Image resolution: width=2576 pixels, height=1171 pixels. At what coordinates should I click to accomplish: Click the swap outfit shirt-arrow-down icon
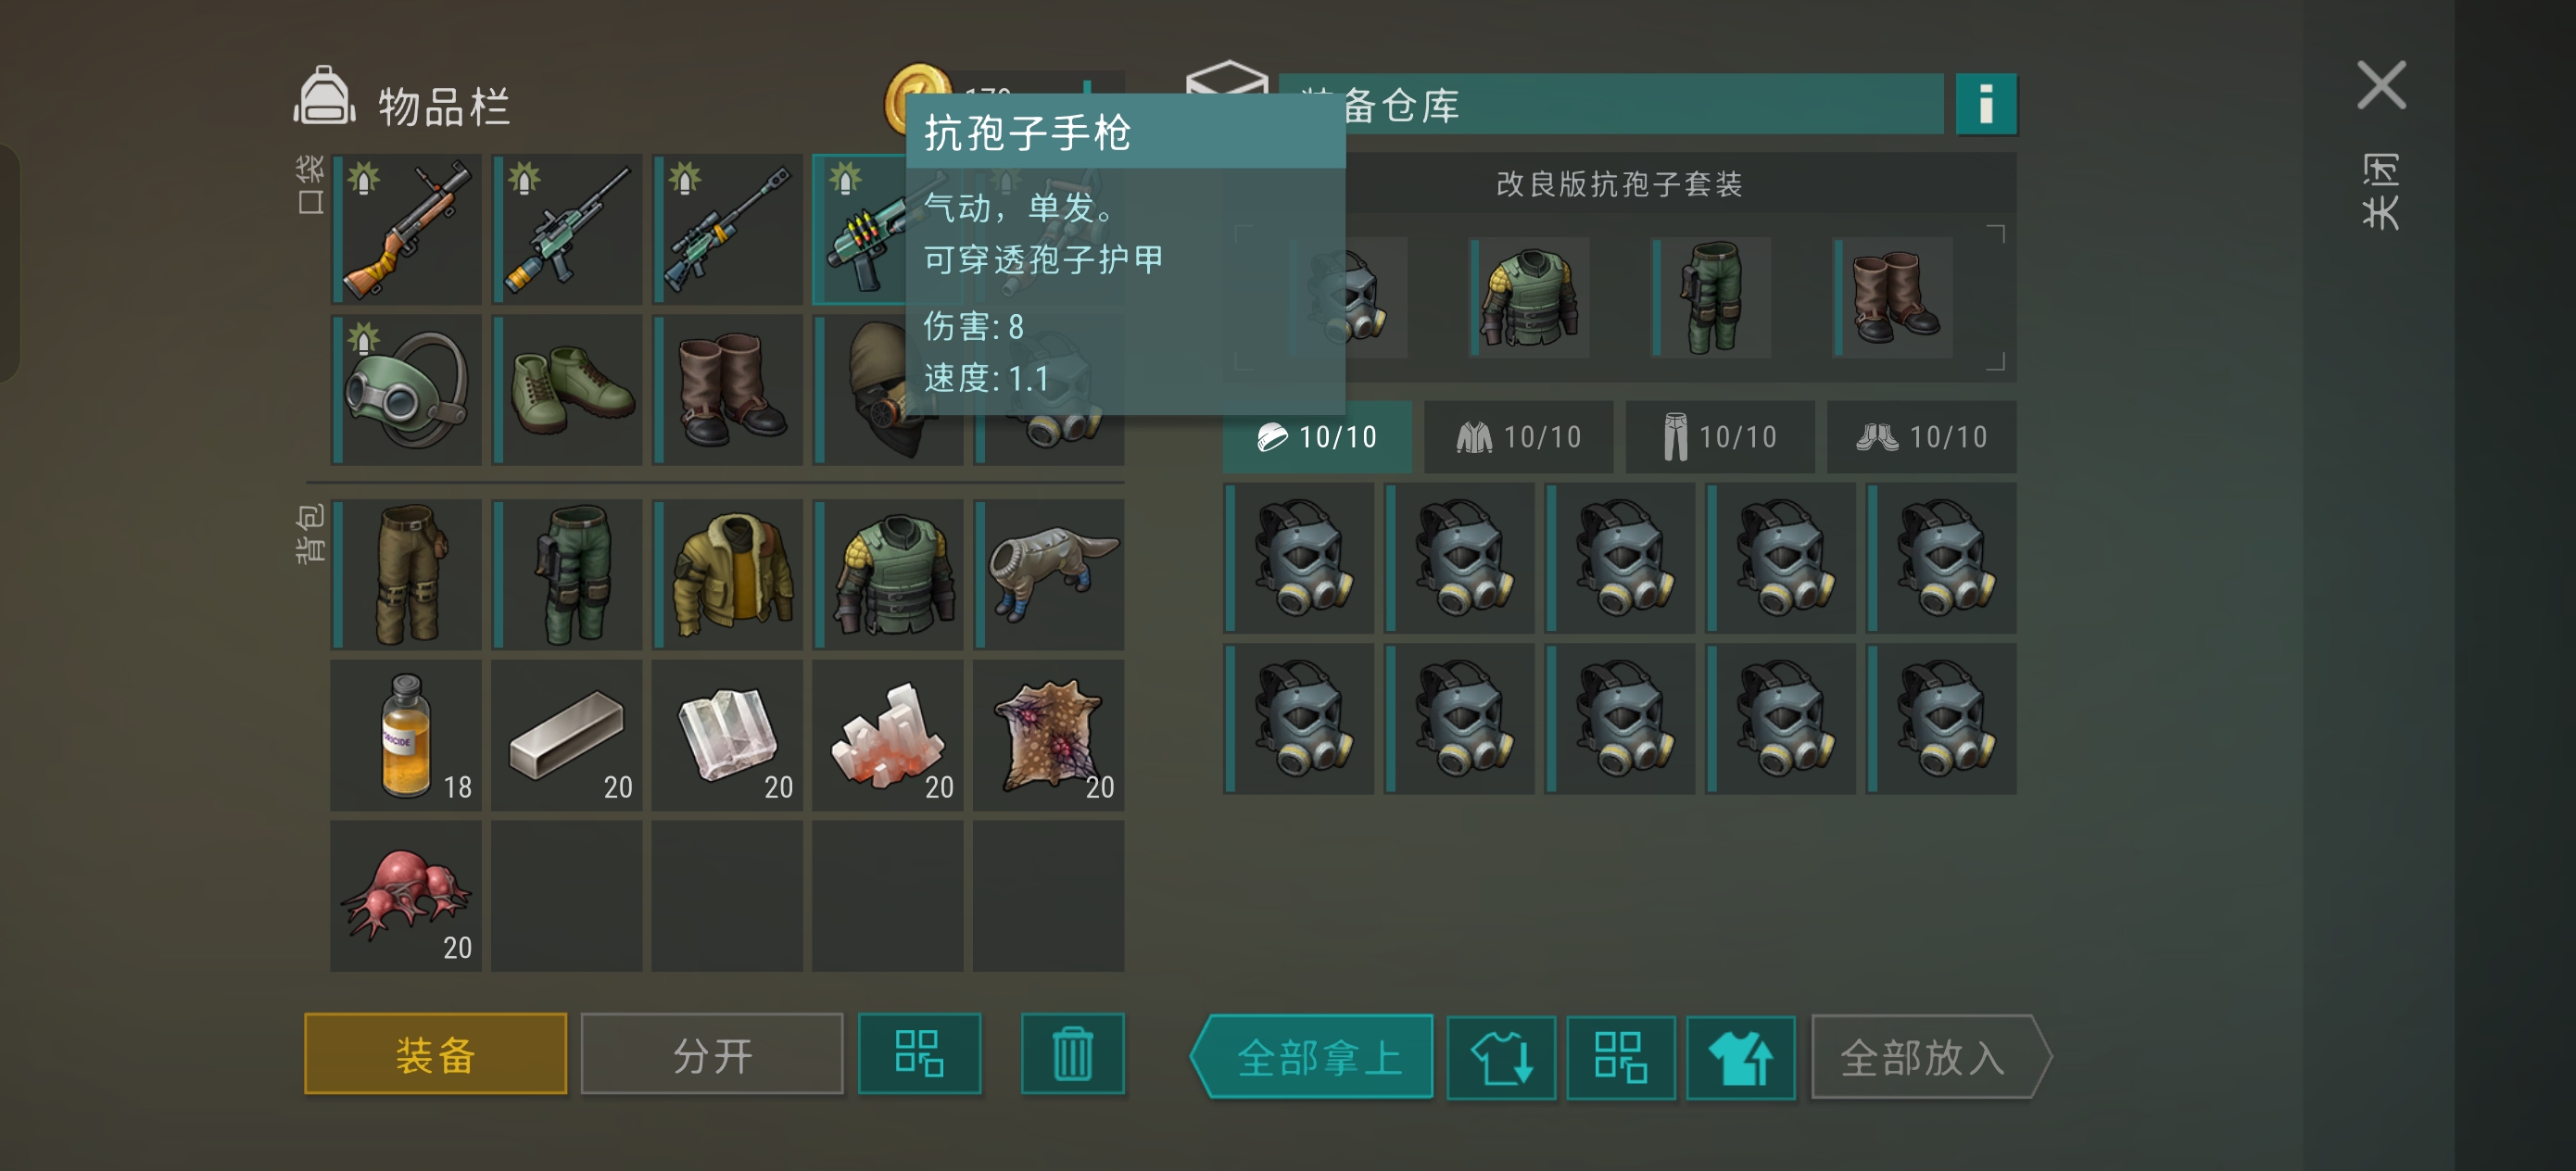point(1501,1057)
